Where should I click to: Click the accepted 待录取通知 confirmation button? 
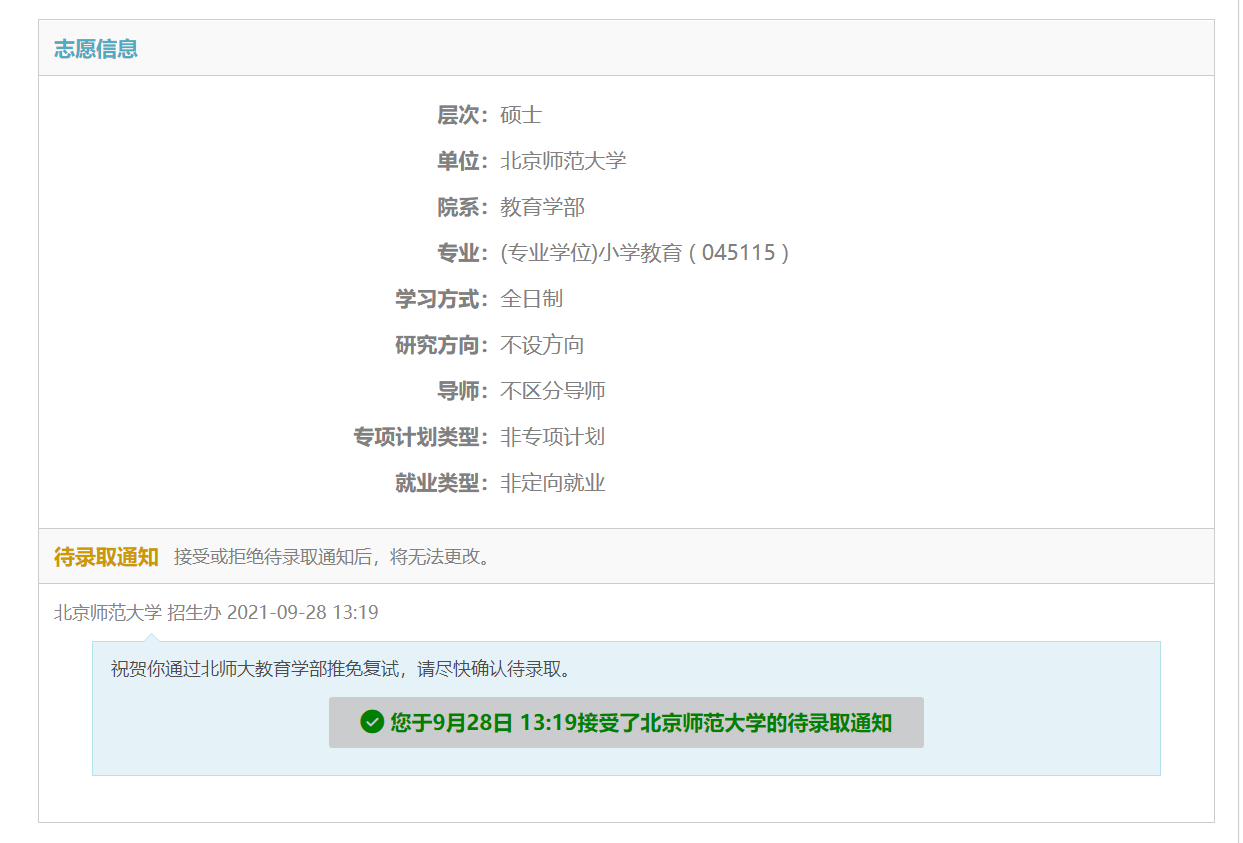(x=626, y=723)
